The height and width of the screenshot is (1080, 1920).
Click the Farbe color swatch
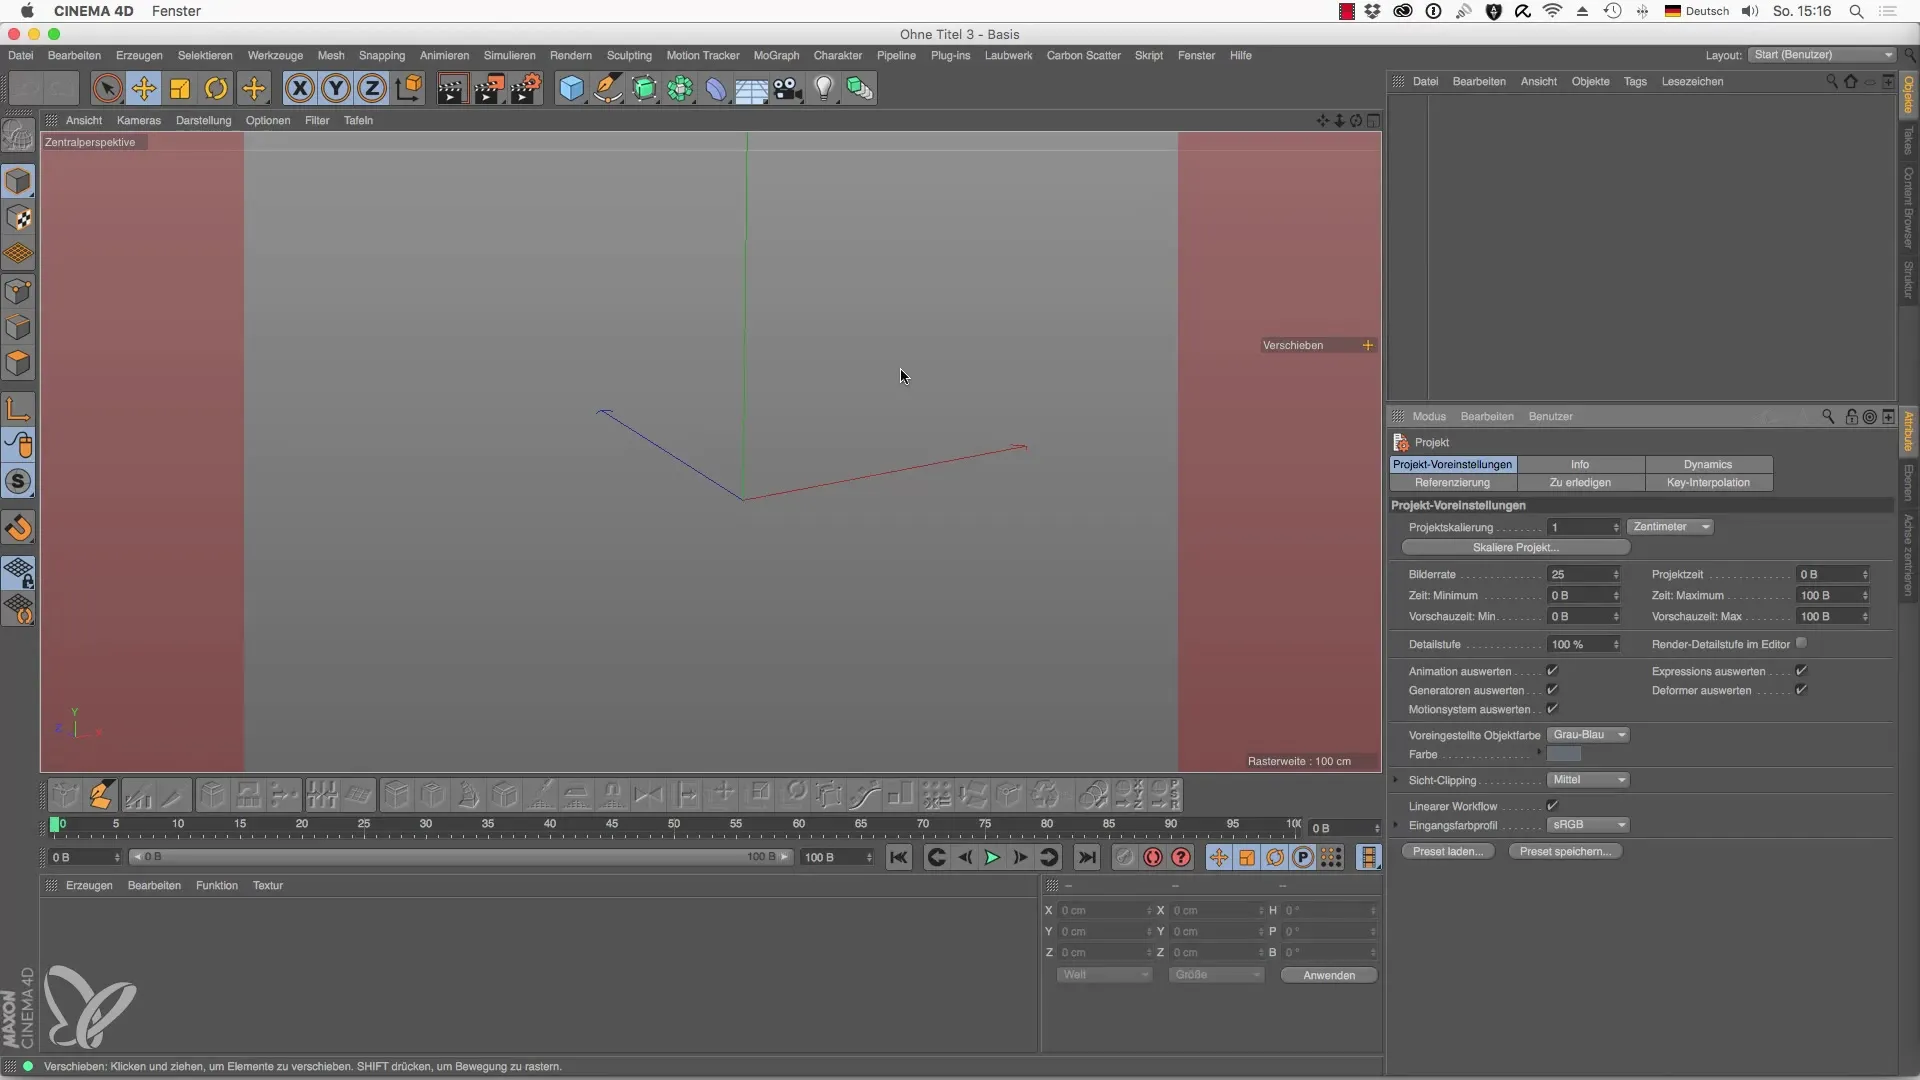pos(1564,754)
